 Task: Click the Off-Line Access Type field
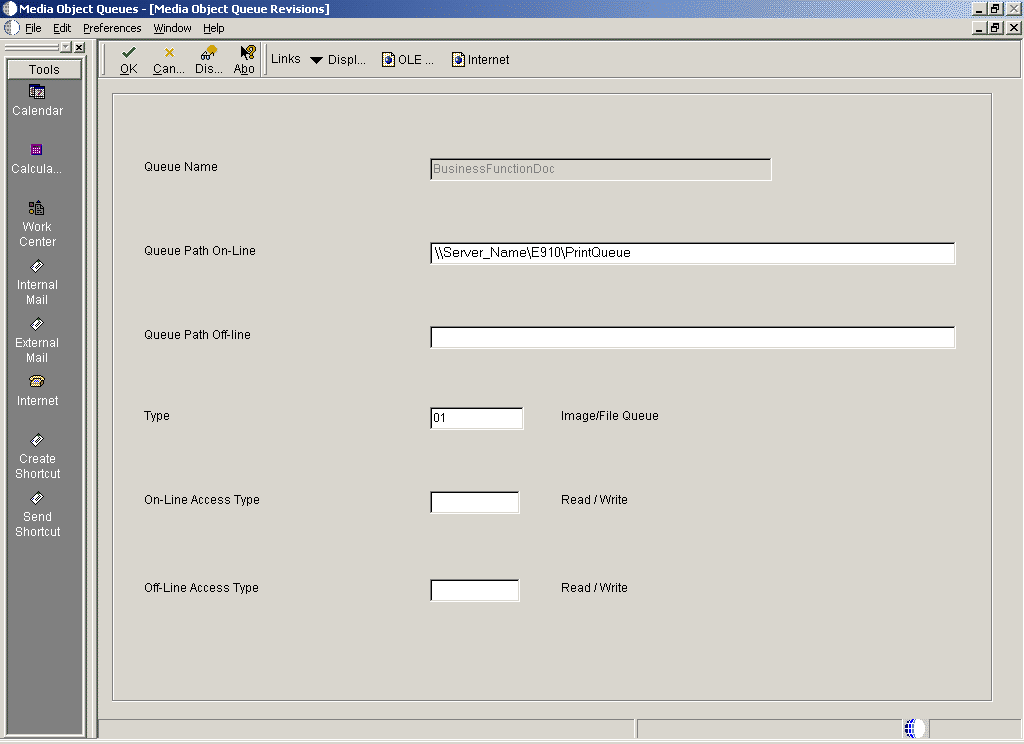tap(475, 590)
